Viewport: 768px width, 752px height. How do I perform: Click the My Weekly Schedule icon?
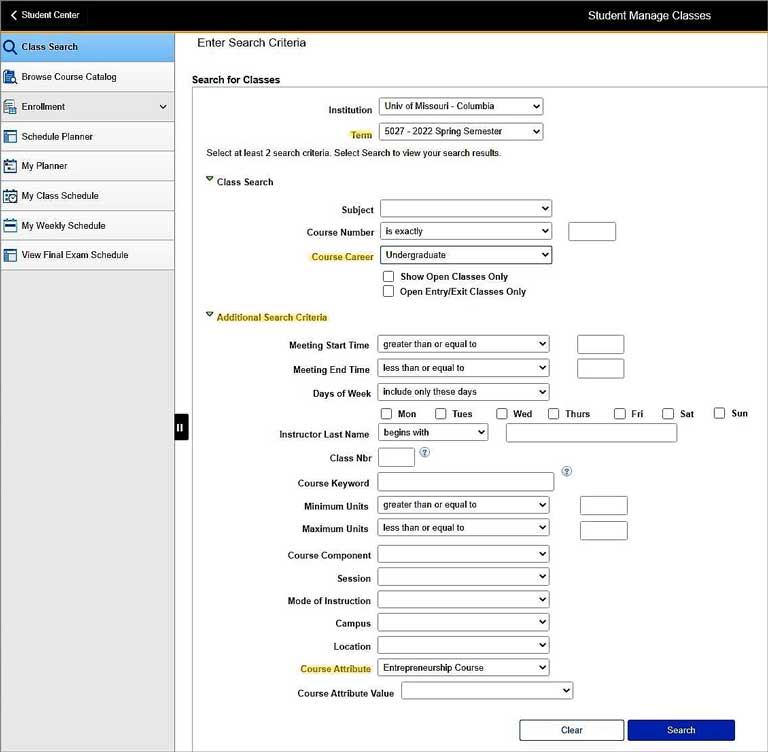[11, 226]
